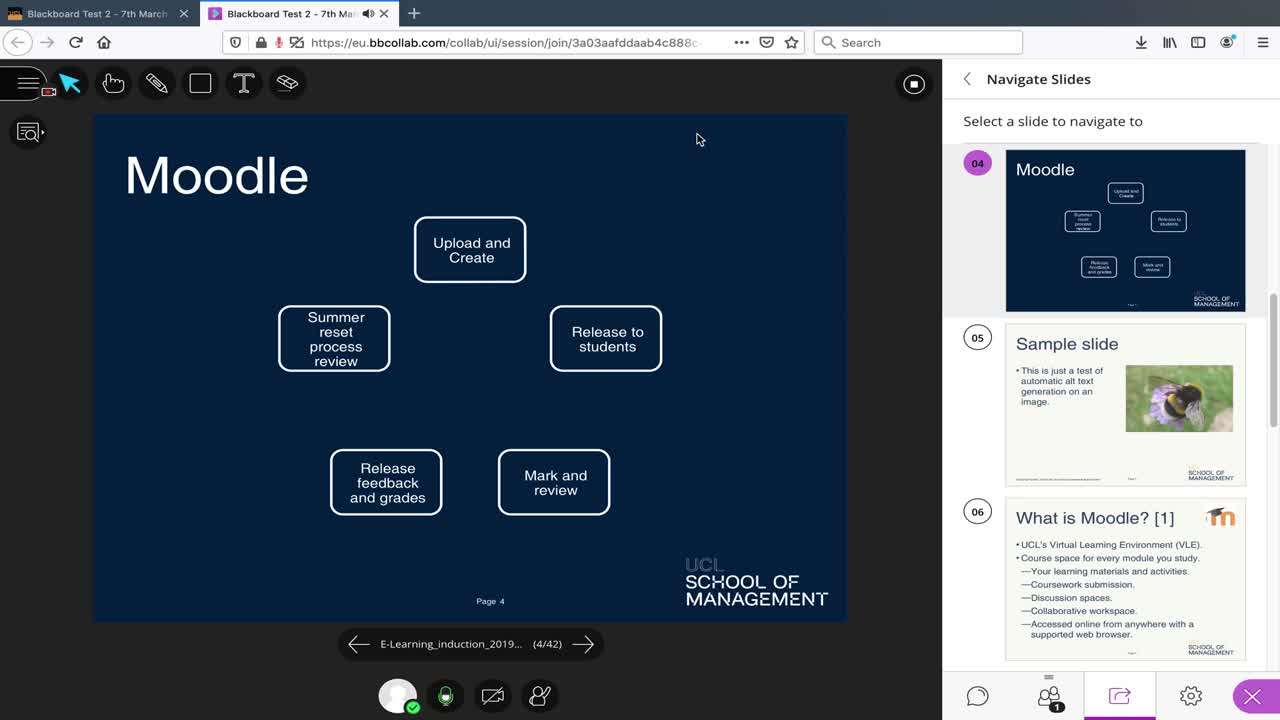Select slide 04 Moodle thumbnail
This screenshot has width=1280, height=720.
pyautogui.click(x=1125, y=230)
